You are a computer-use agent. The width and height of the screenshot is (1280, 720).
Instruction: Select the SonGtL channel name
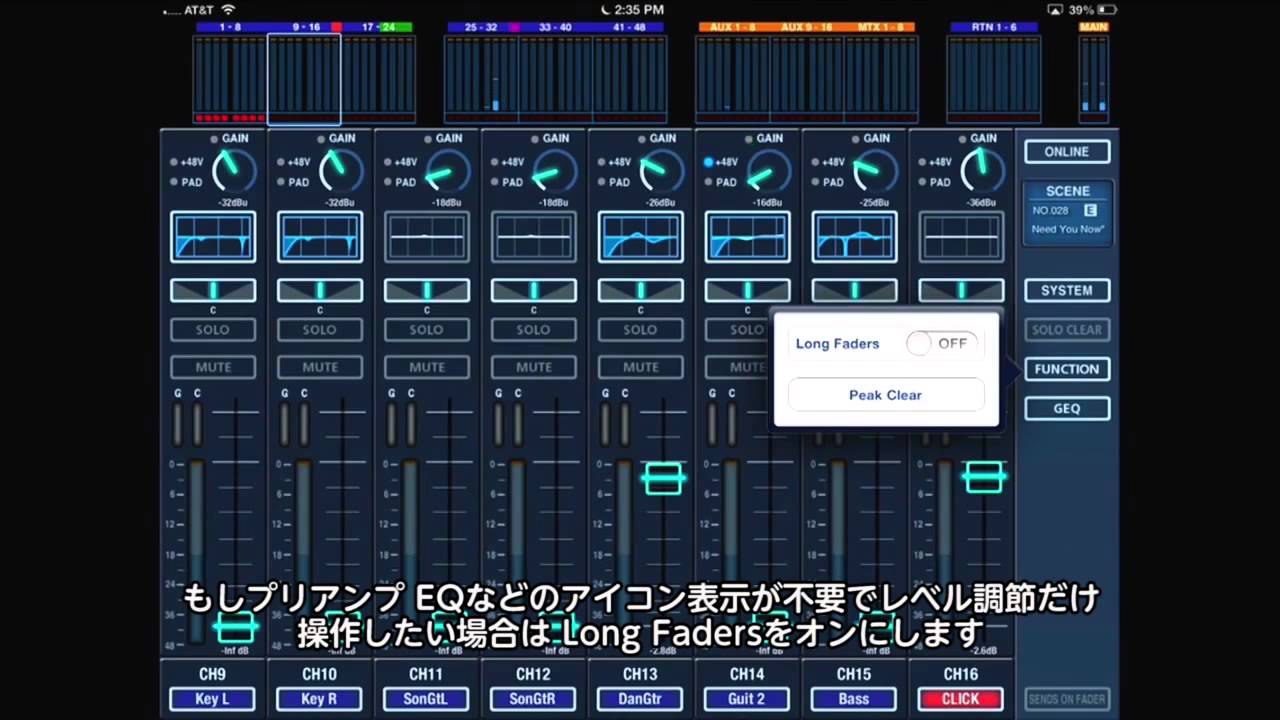427,699
